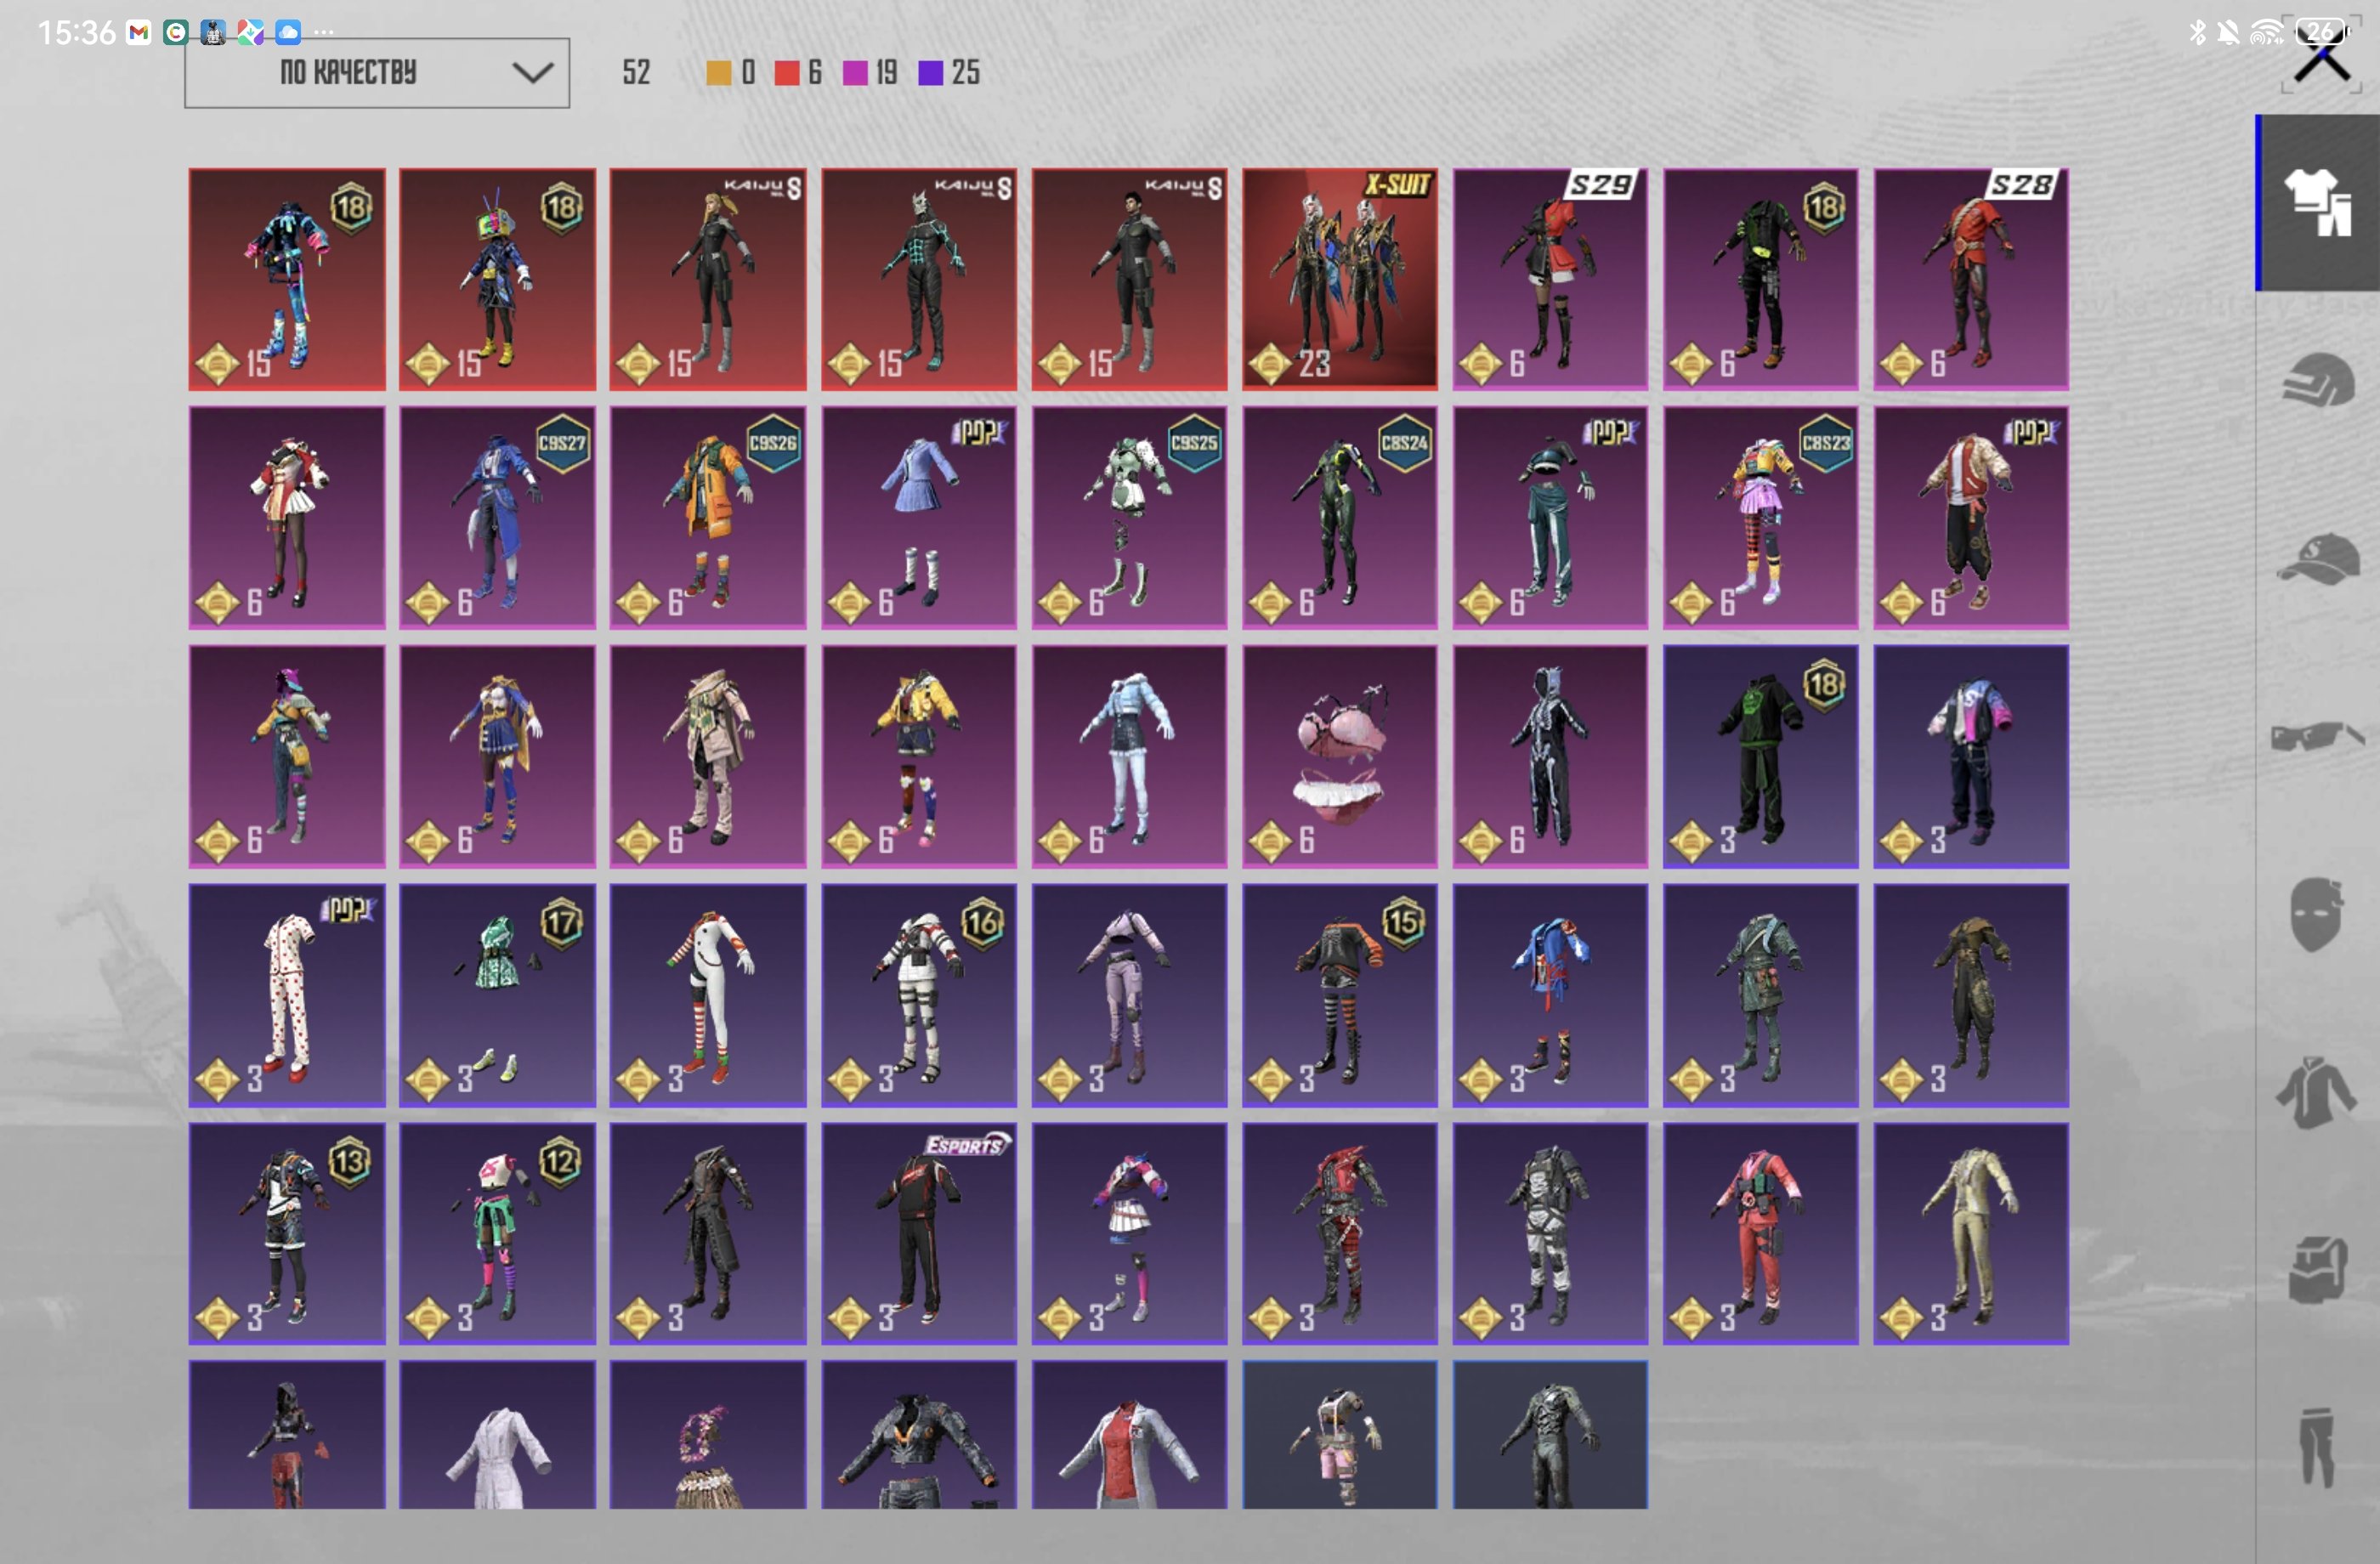Select the TV-head robot outfit card
Screen dimensions: 2380x1564
click(497, 279)
